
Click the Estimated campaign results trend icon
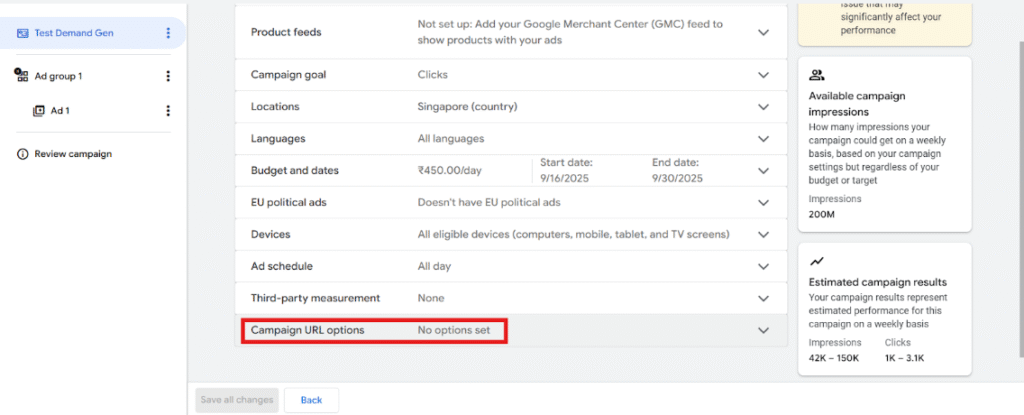[817, 262]
